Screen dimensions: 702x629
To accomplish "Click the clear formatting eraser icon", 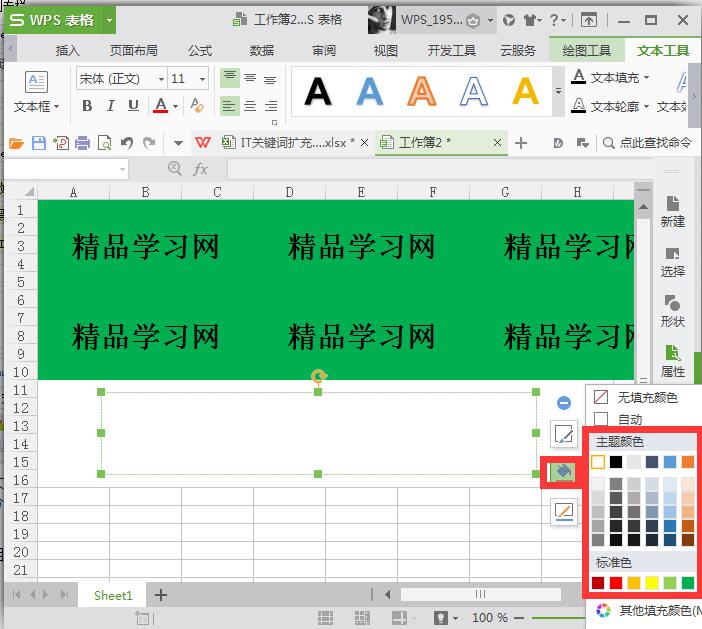I will (197, 106).
